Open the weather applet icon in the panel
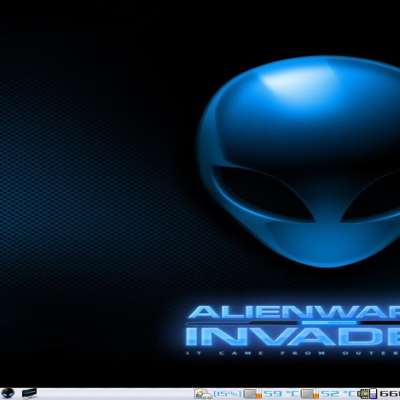Viewport: 400px width, 400px height. 203,394
